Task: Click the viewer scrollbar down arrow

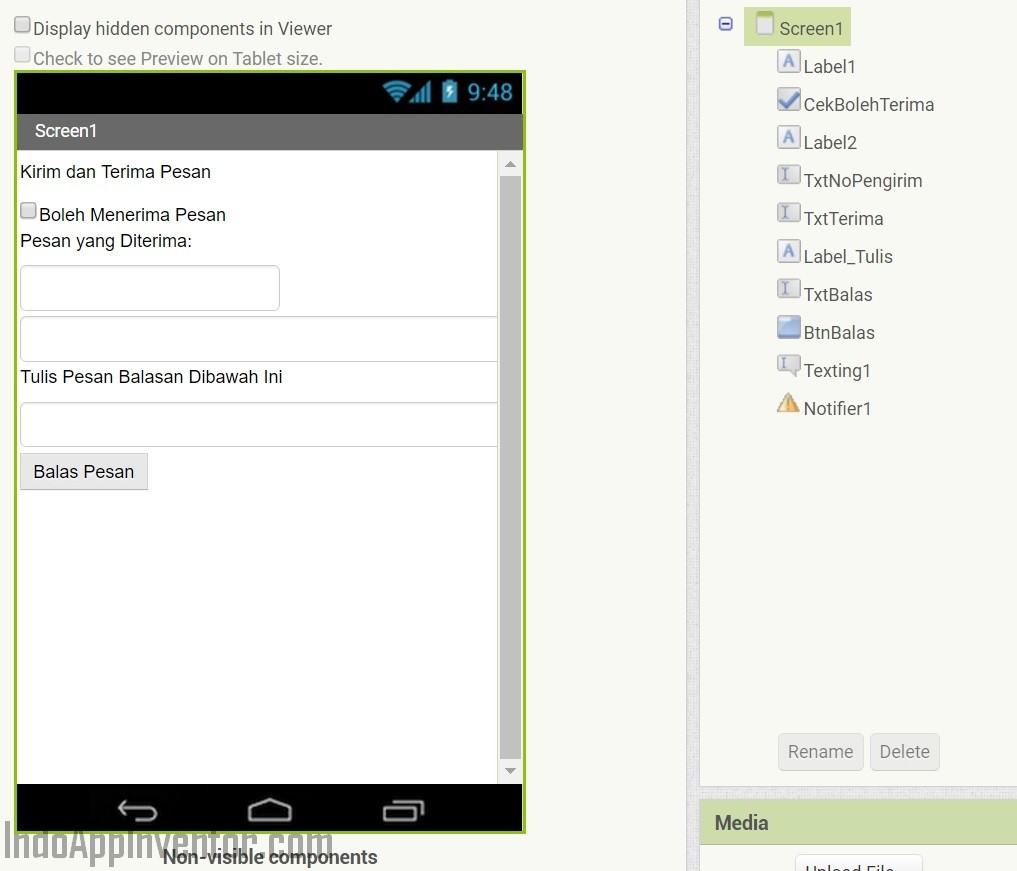Action: pos(510,771)
